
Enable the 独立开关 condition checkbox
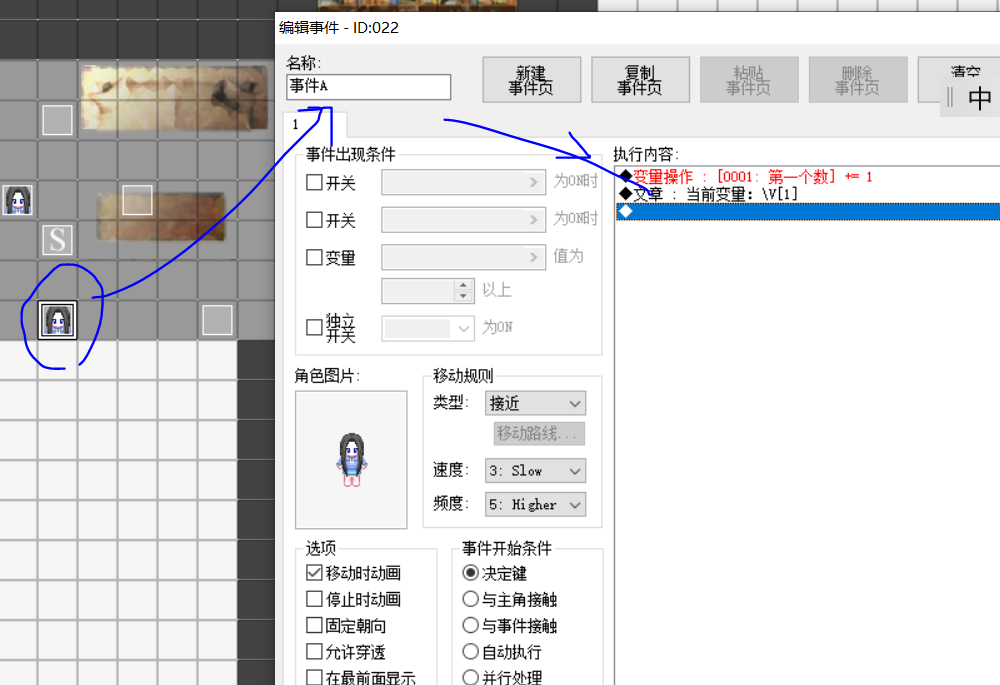[x=314, y=327]
